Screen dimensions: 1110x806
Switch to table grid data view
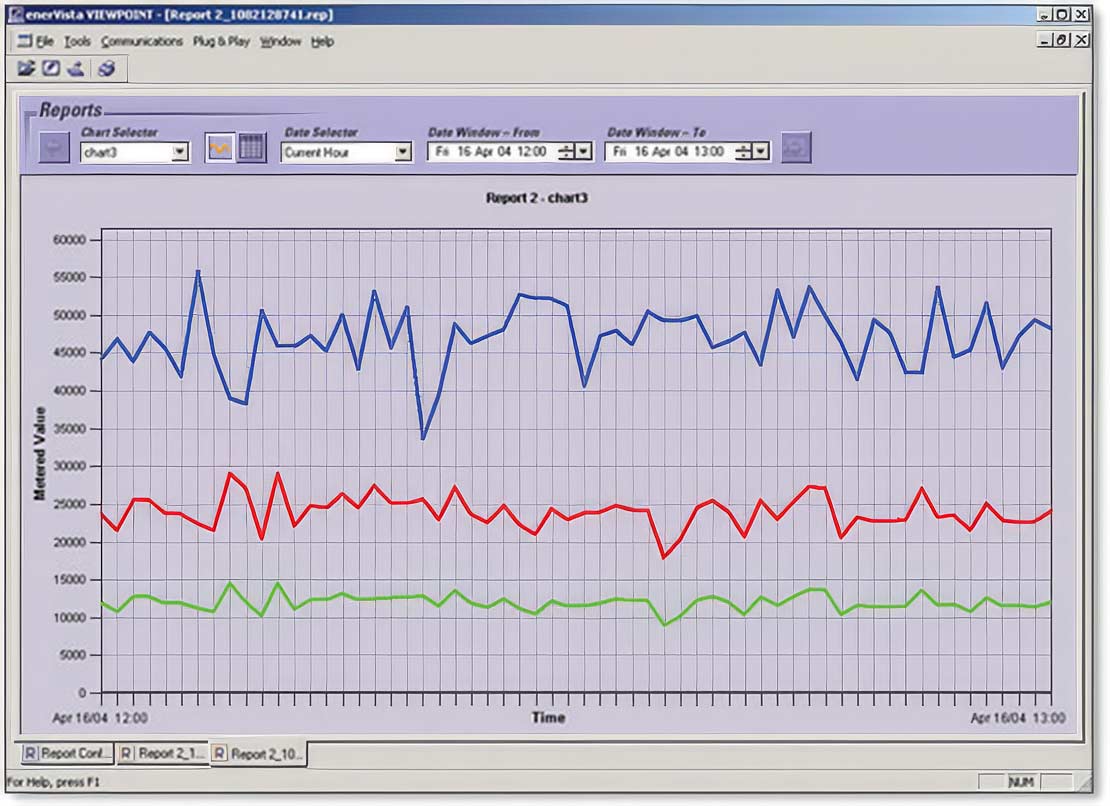251,148
